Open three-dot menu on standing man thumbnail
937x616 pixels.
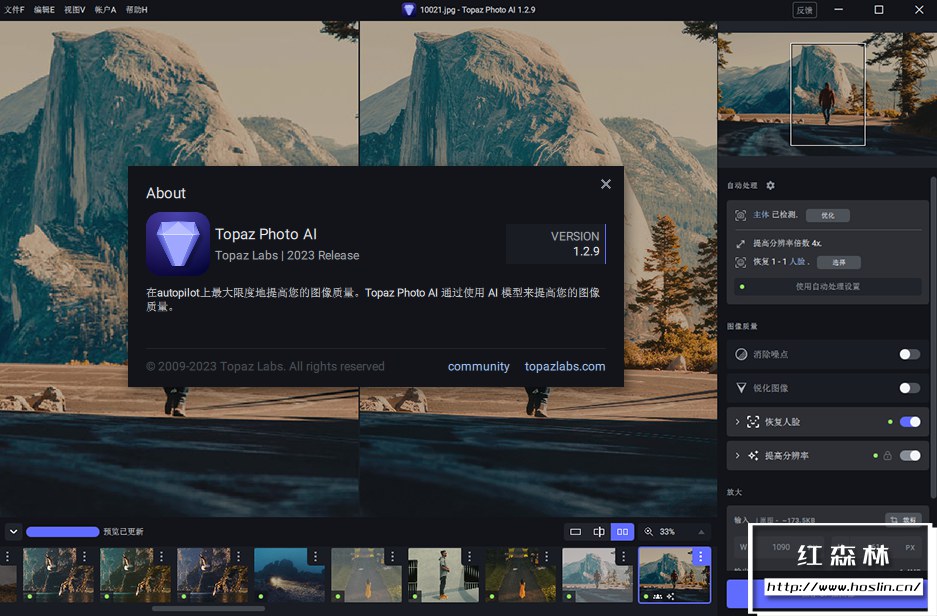click(x=469, y=556)
